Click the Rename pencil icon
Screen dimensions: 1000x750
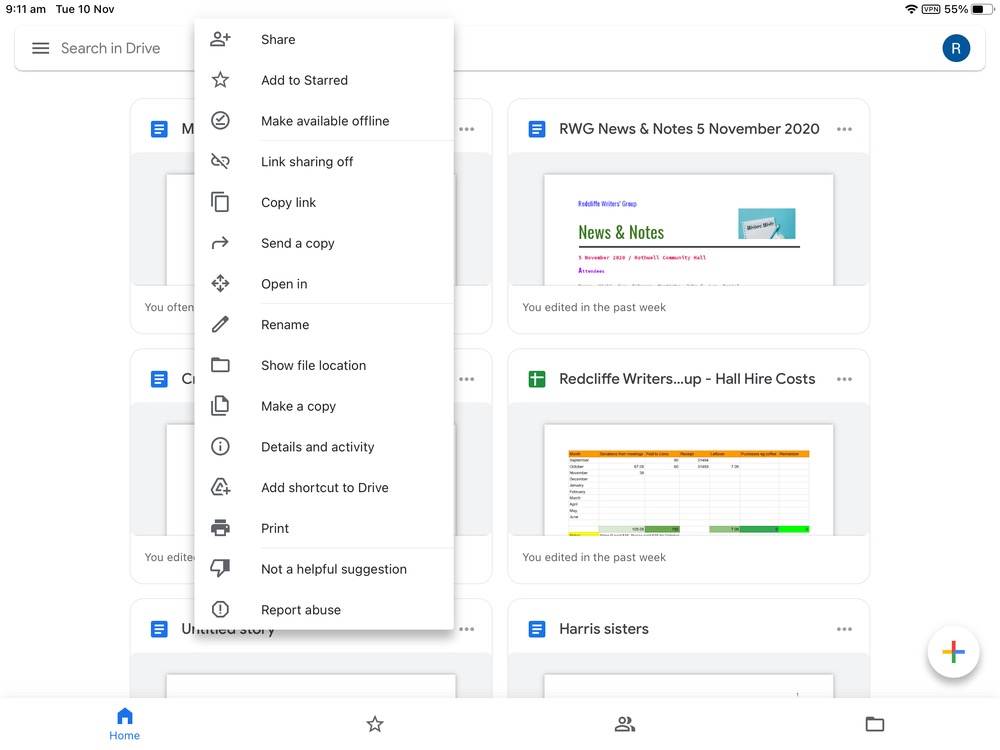tap(221, 325)
